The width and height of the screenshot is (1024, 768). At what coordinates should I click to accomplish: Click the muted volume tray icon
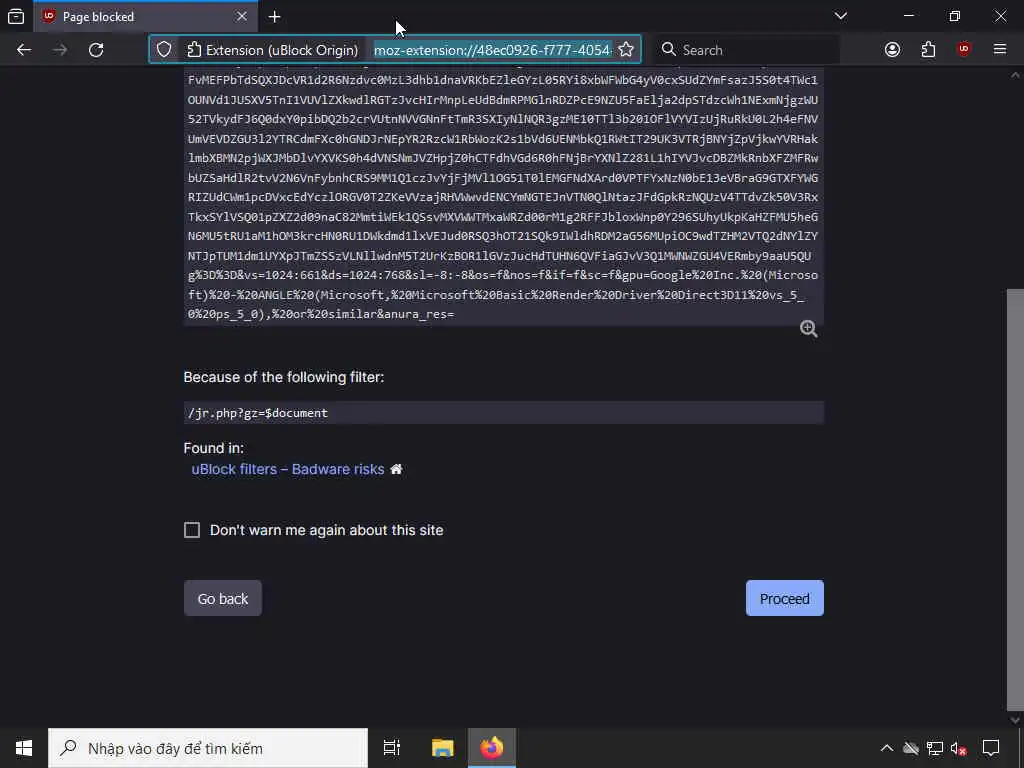click(x=959, y=748)
